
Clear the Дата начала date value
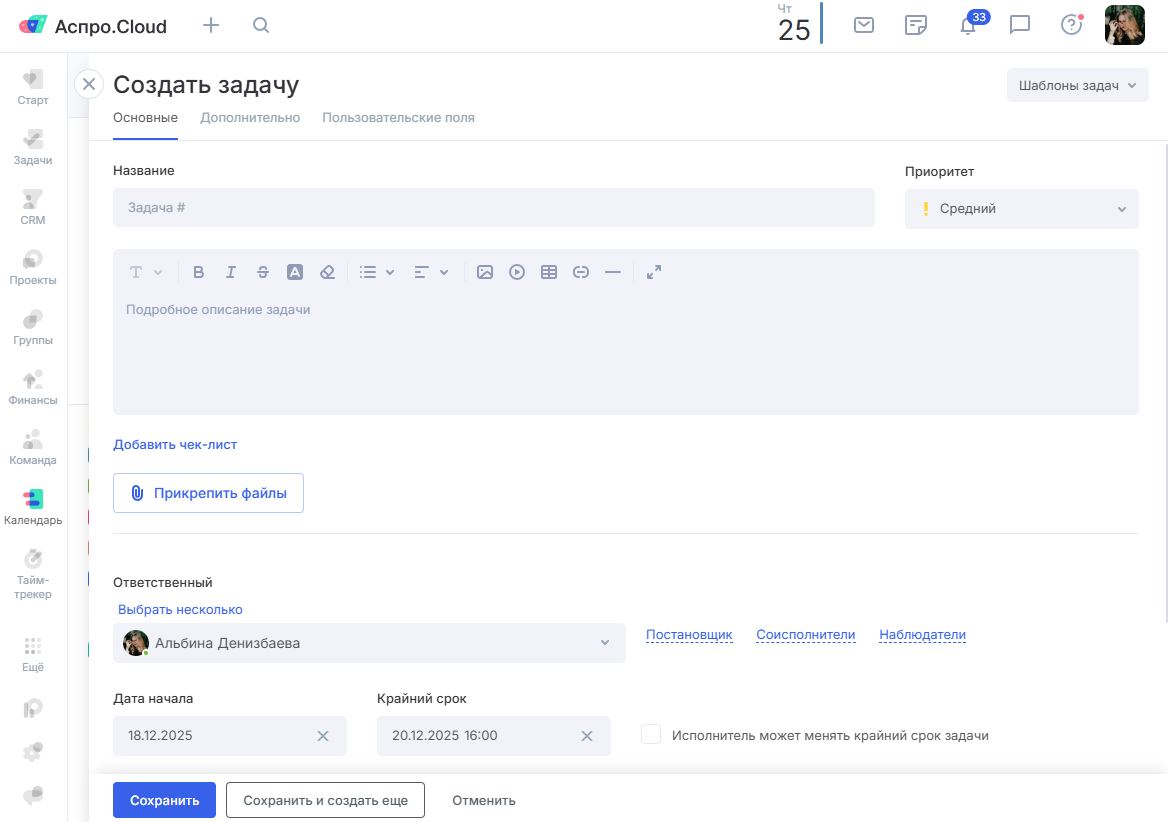[x=323, y=736]
